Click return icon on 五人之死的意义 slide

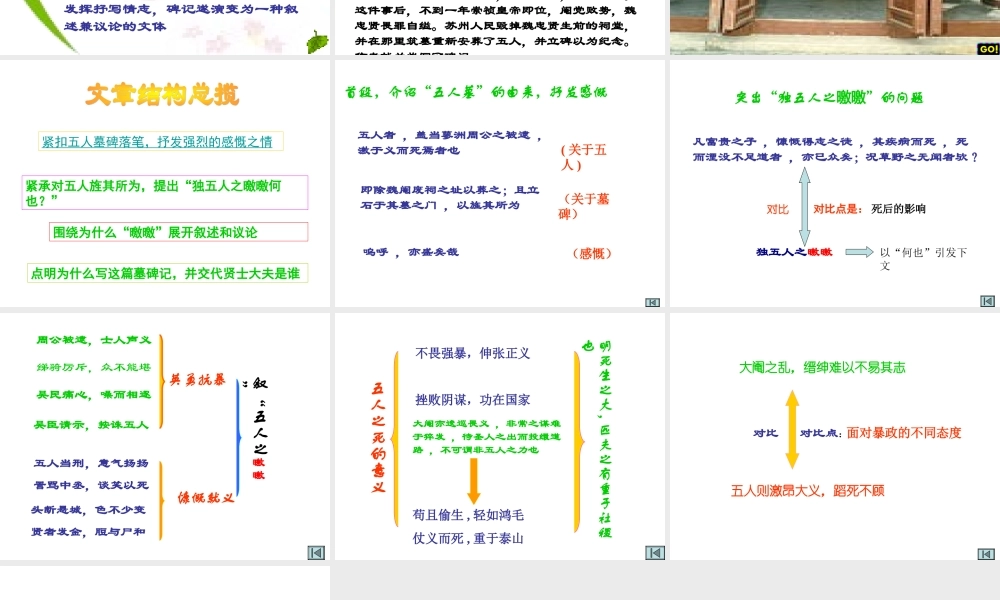click(655, 553)
